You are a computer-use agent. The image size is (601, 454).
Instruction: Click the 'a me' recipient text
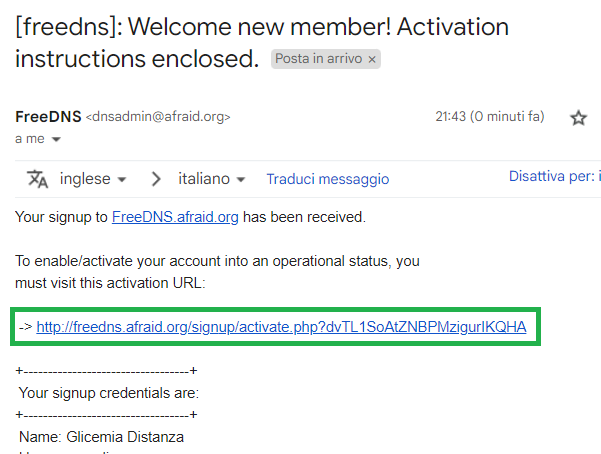[x=30, y=139]
